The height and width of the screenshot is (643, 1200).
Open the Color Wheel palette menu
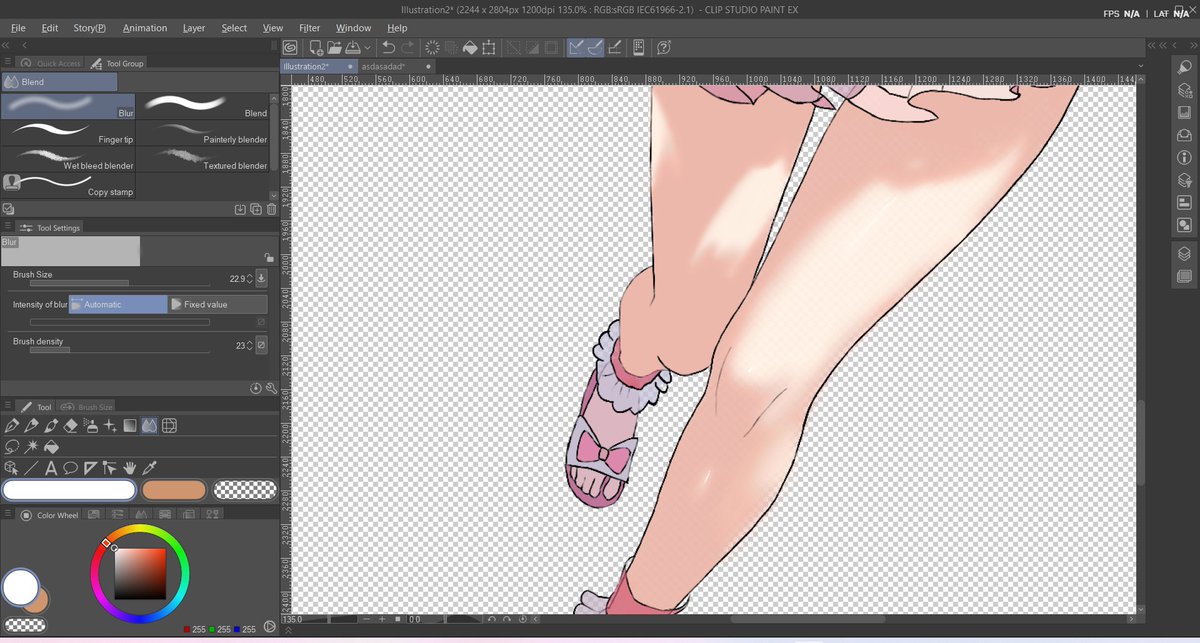(x=9, y=514)
